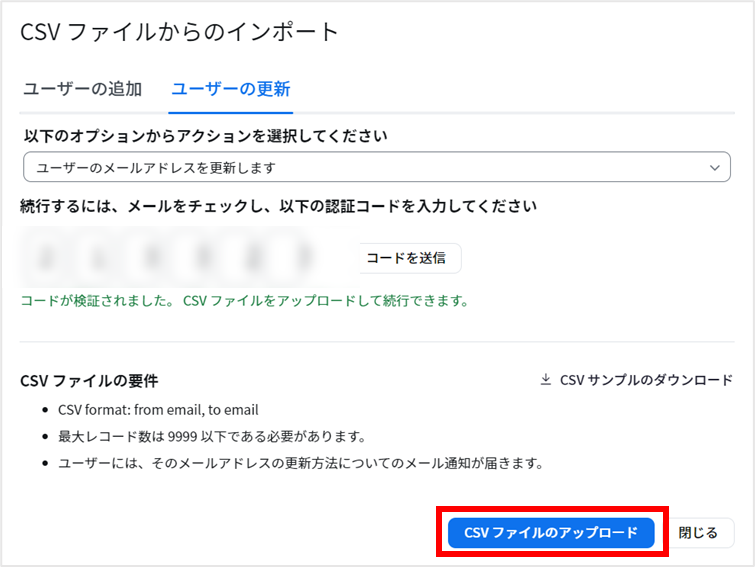The width and height of the screenshot is (755, 567).
Task: Dismiss the dialog with 閉じる
Action: click(698, 532)
